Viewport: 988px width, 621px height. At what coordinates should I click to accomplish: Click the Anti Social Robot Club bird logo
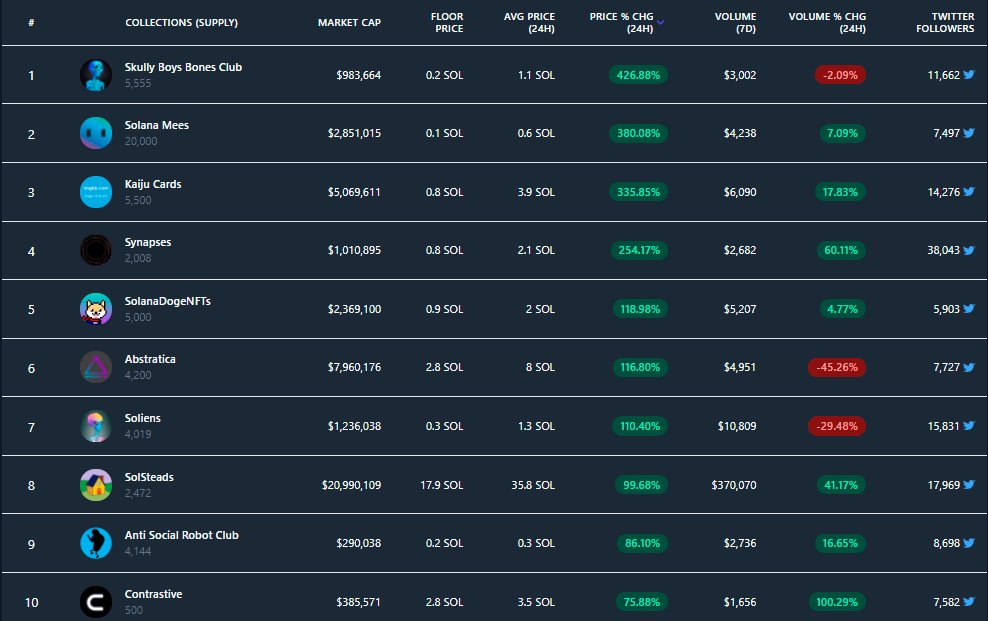(x=95, y=542)
